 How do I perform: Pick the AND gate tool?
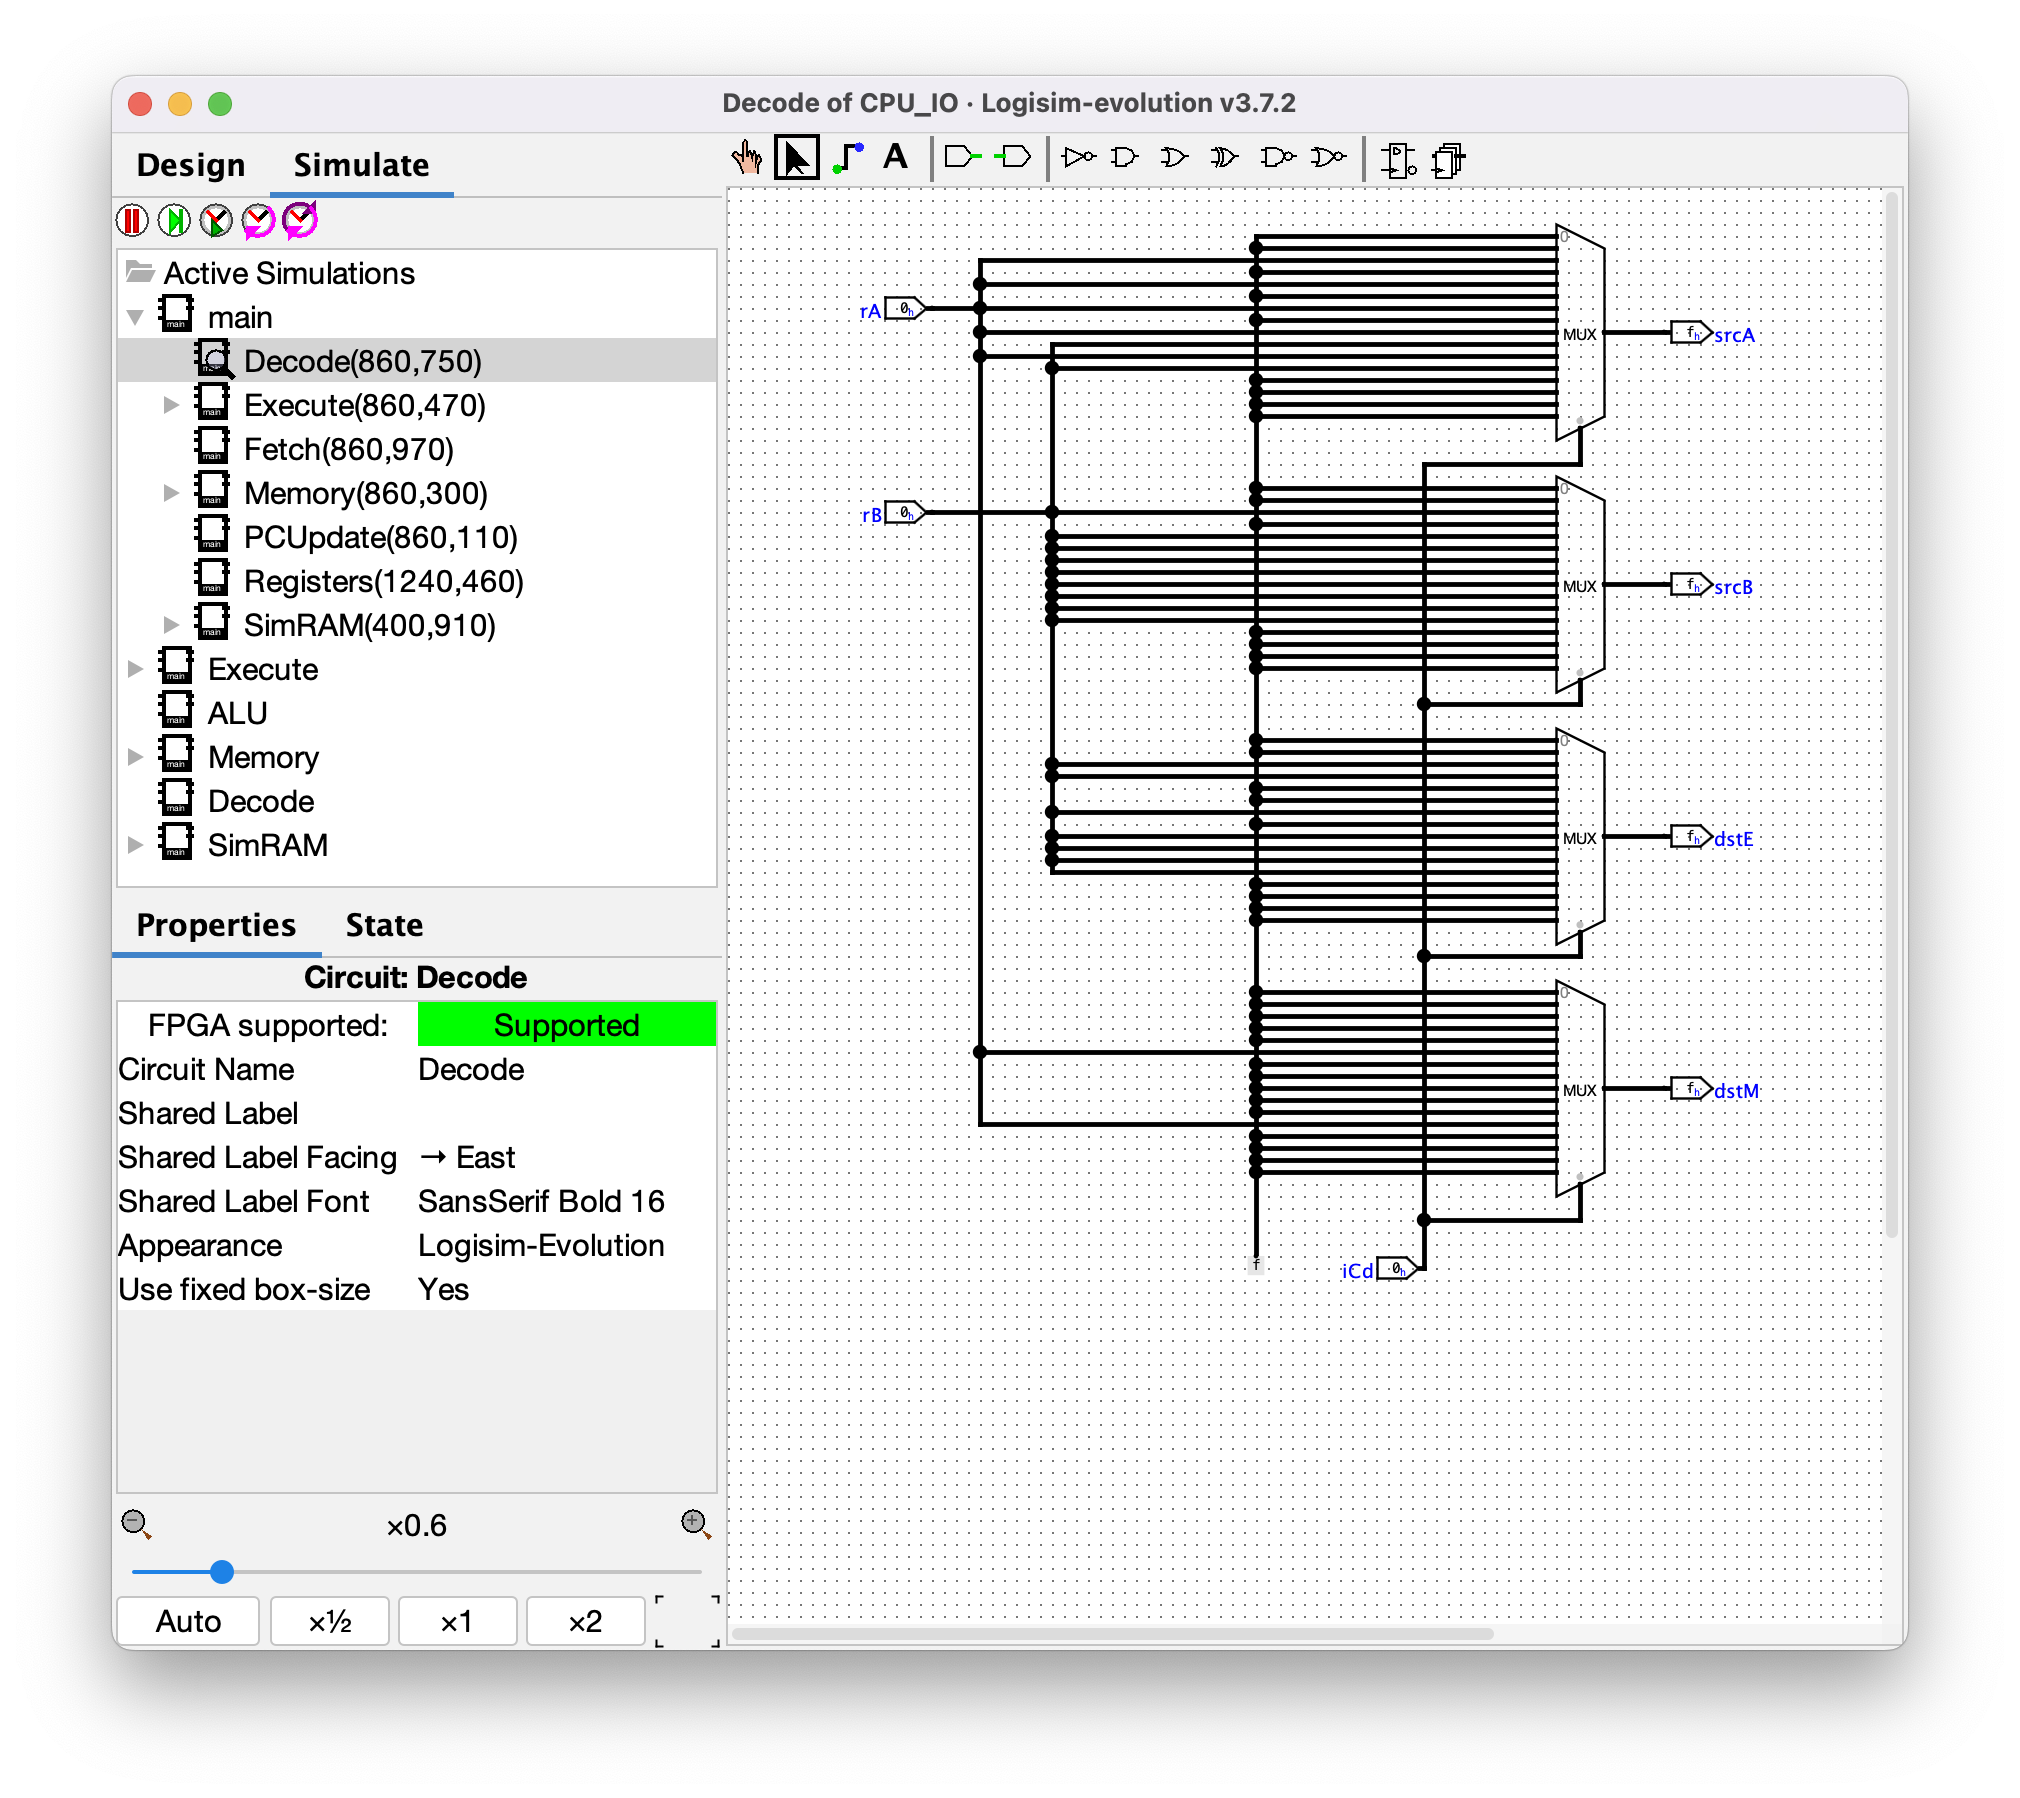click(x=1124, y=157)
